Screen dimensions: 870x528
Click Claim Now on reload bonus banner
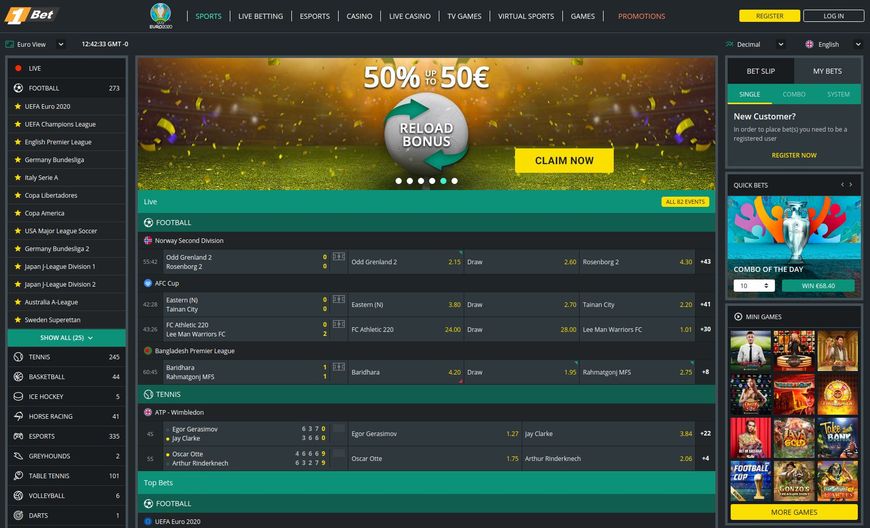pyautogui.click(x=564, y=160)
